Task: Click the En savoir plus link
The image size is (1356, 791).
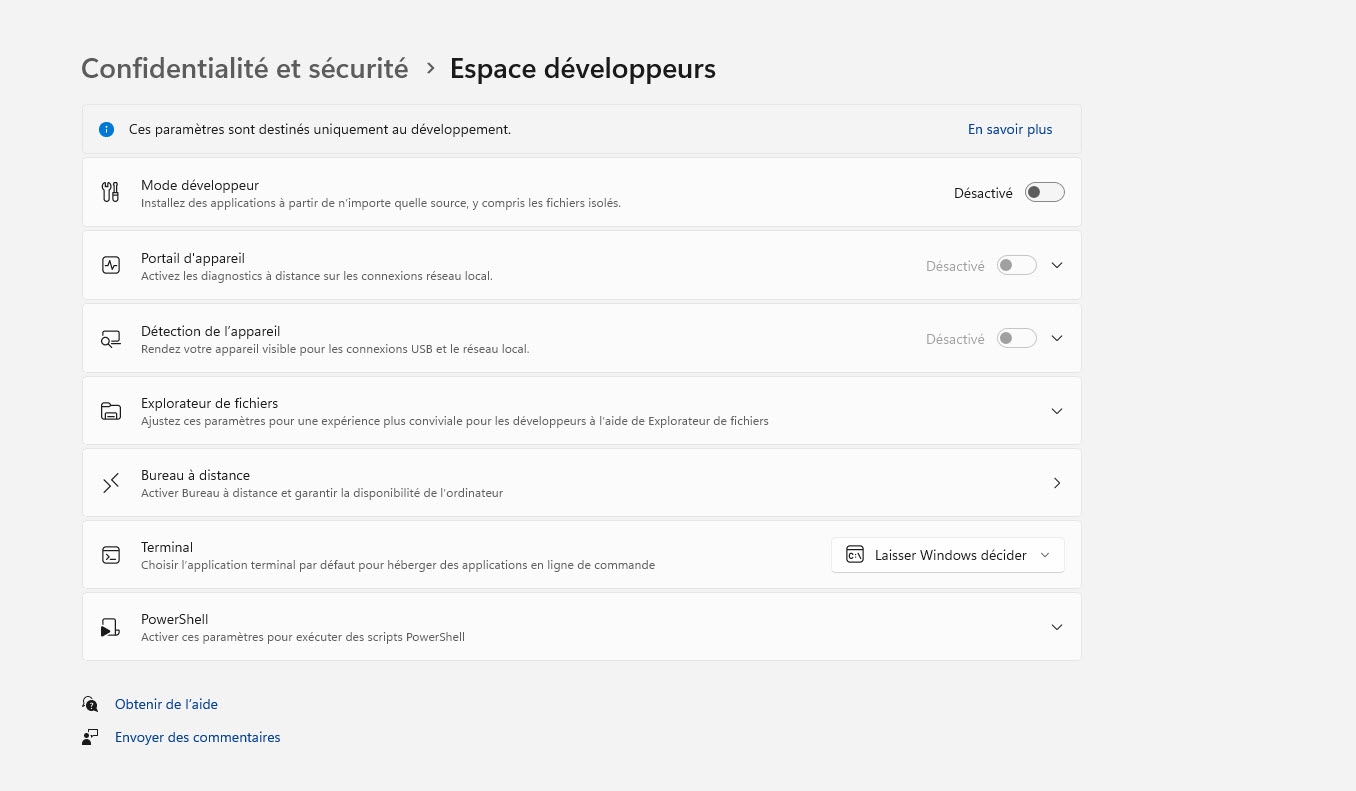Action: pos(1010,129)
